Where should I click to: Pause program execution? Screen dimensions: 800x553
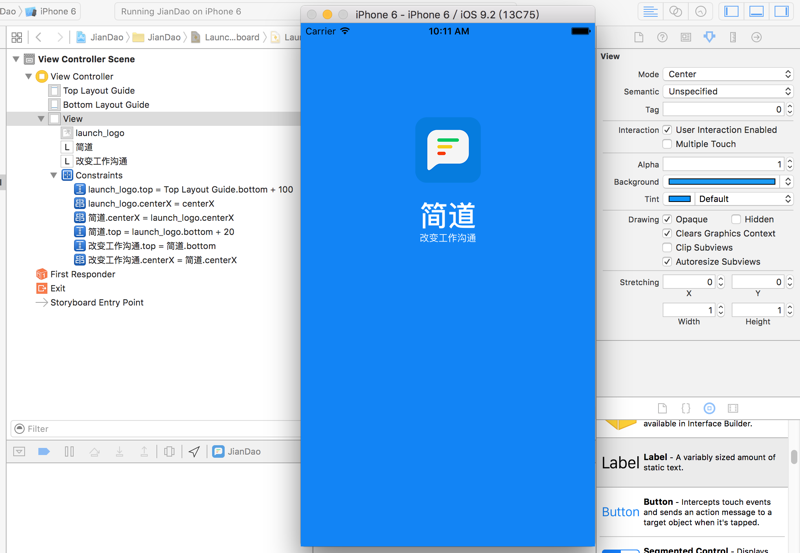[69, 451]
